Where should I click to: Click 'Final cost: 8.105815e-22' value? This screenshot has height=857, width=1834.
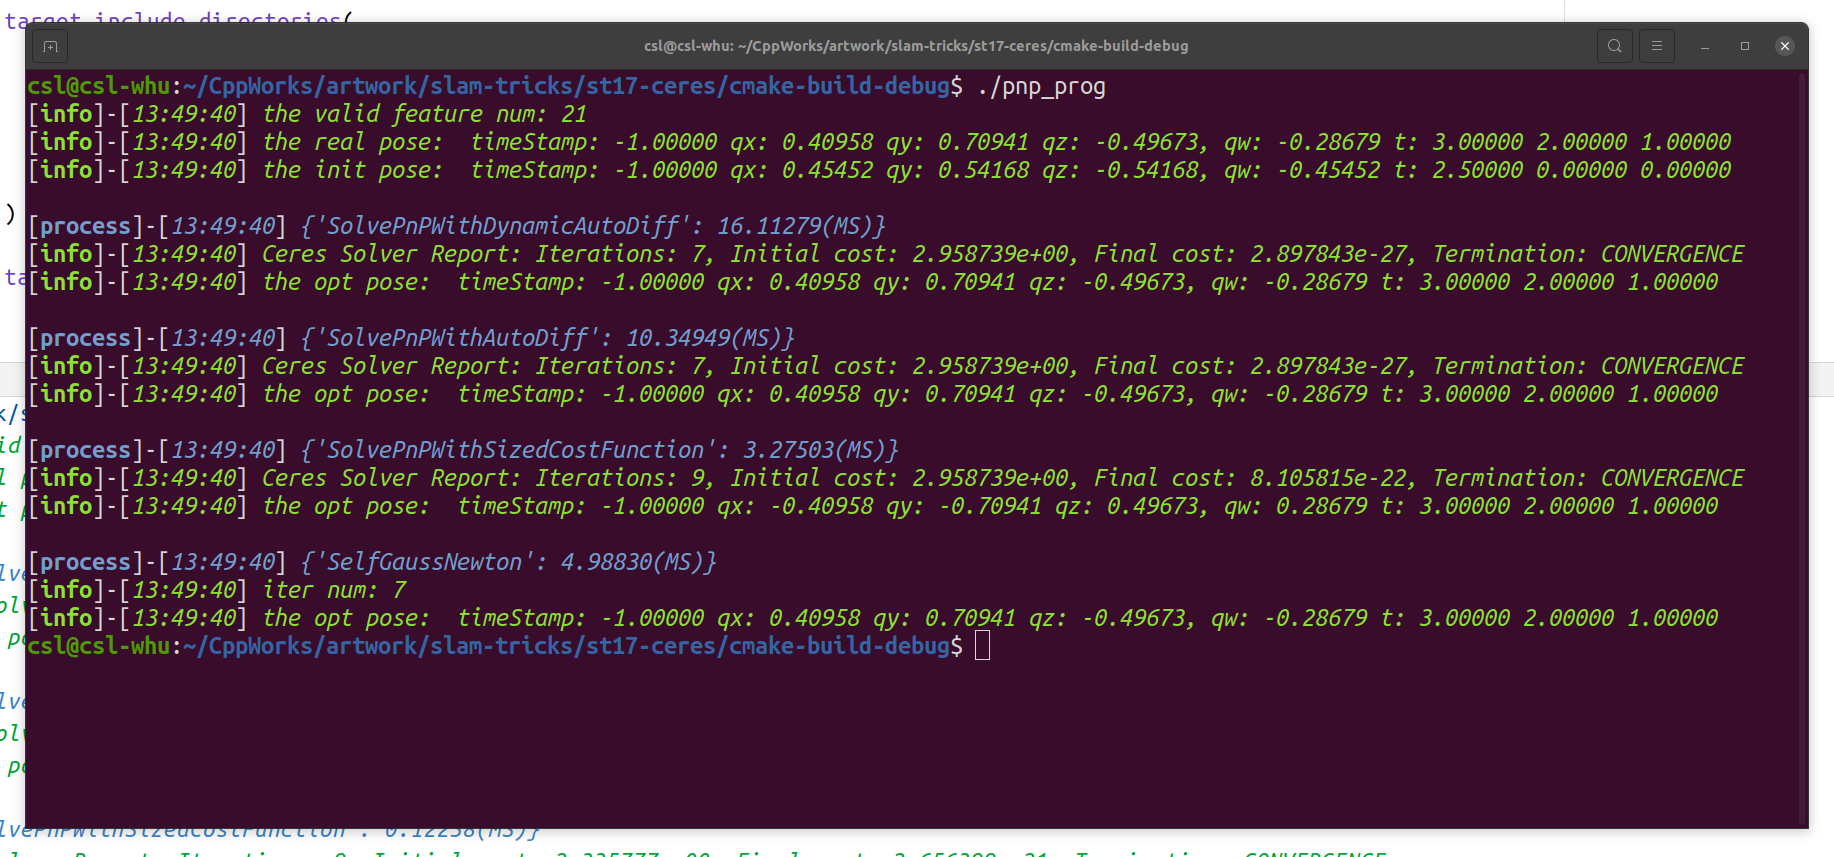click(x=1254, y=479)
